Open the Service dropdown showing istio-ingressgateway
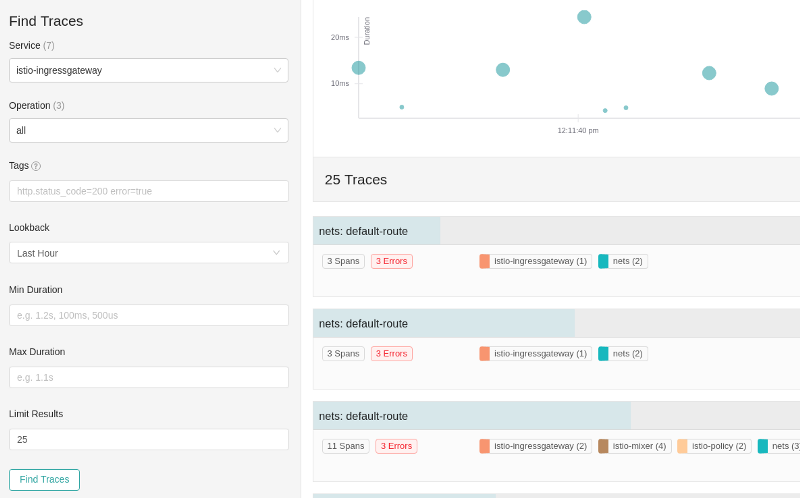Image resolution: width=800 pixels, height=498 pixels. tap(148, 70)
